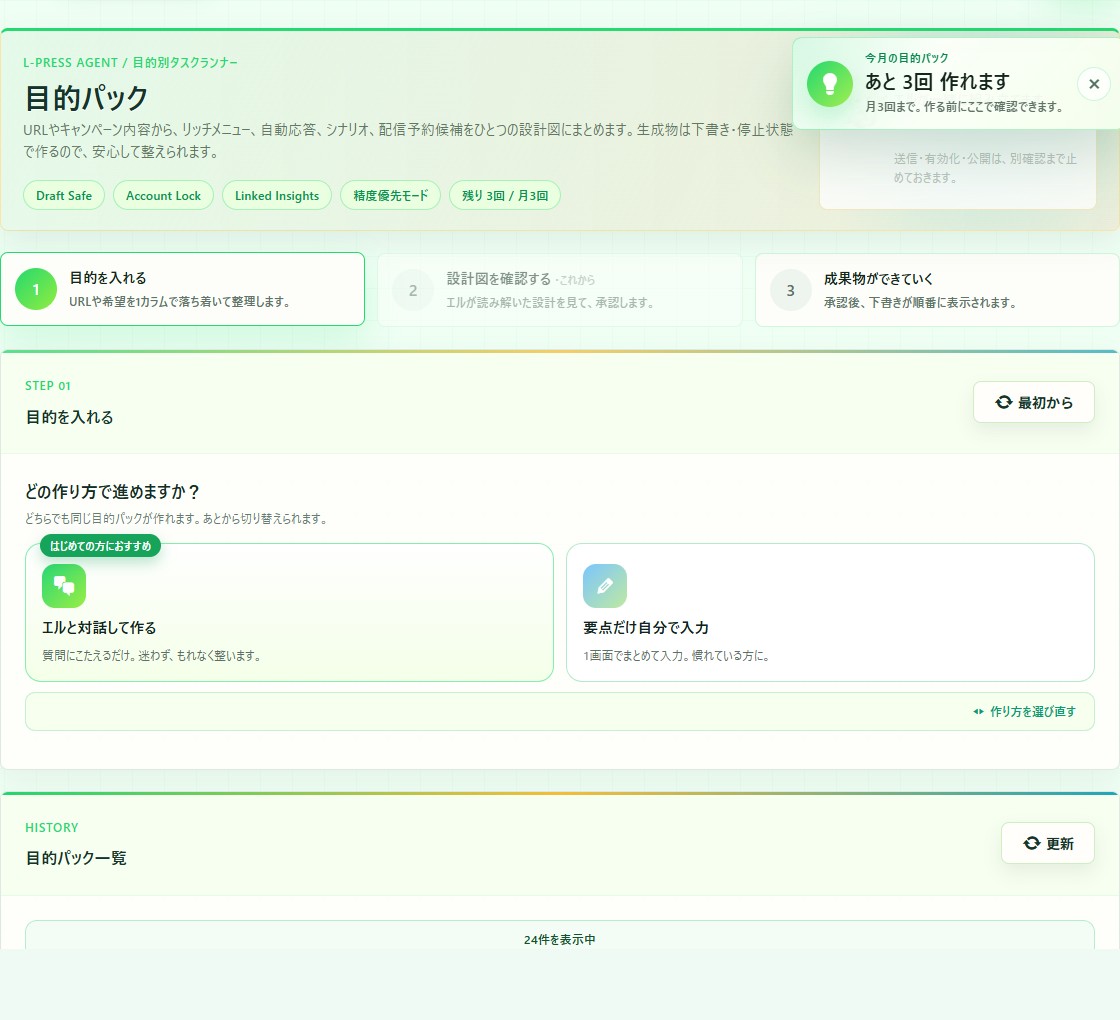Click the どの作り方で進めますか？ heading
Image resolution: width=1120 pixels, height=1020 pixels.
(x=113, y=491)
